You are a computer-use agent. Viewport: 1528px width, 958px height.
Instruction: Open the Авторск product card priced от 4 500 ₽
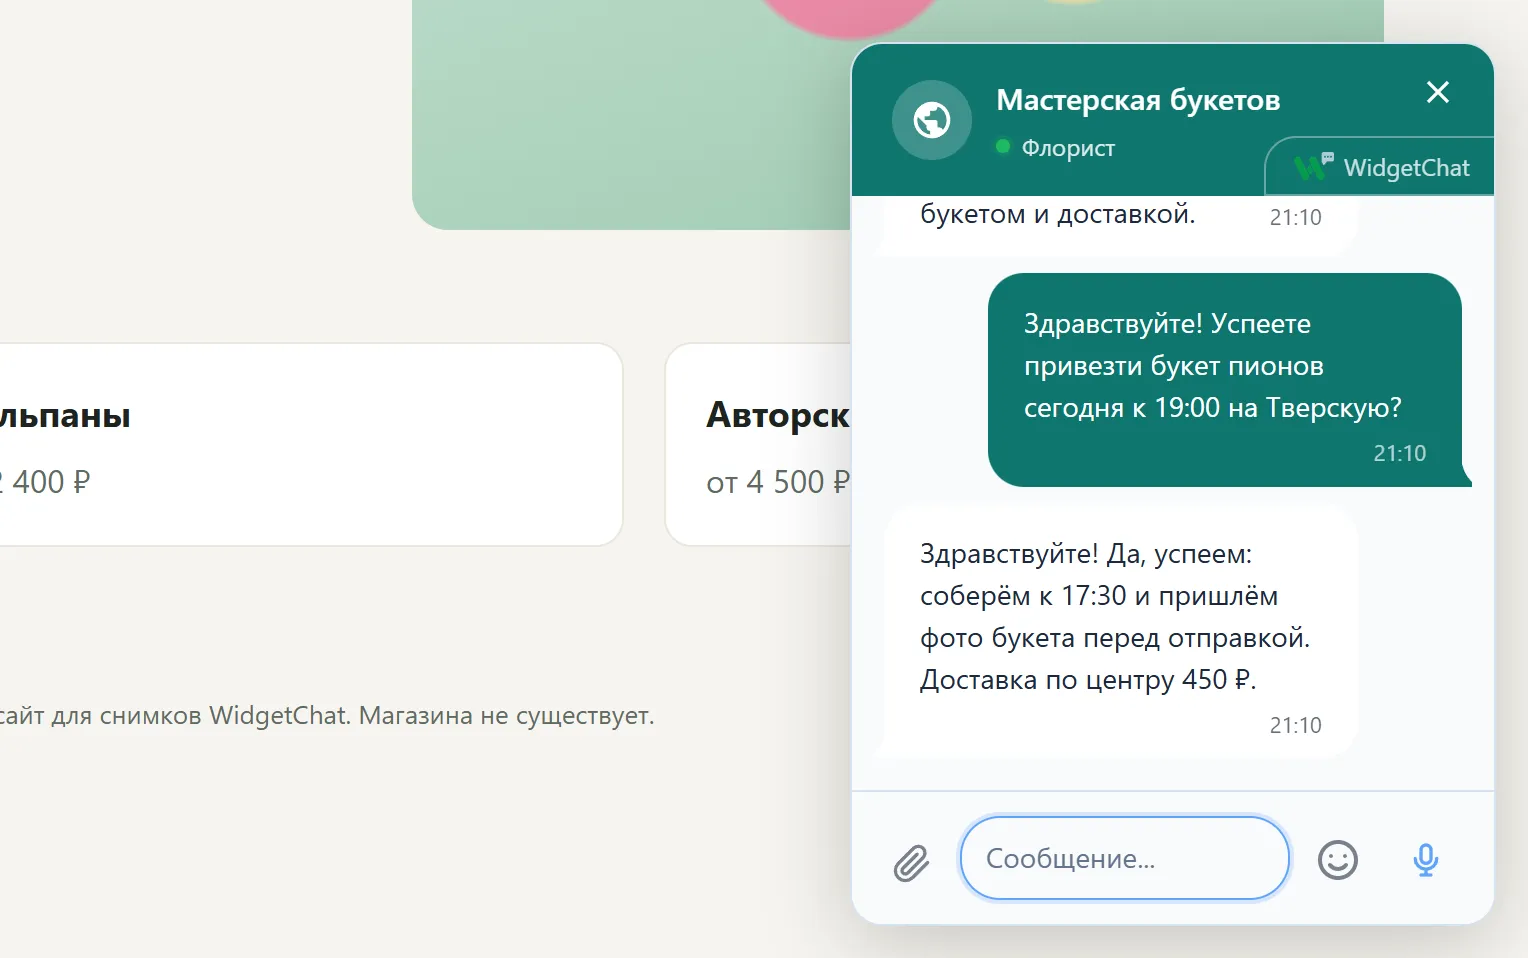[759, 445]
